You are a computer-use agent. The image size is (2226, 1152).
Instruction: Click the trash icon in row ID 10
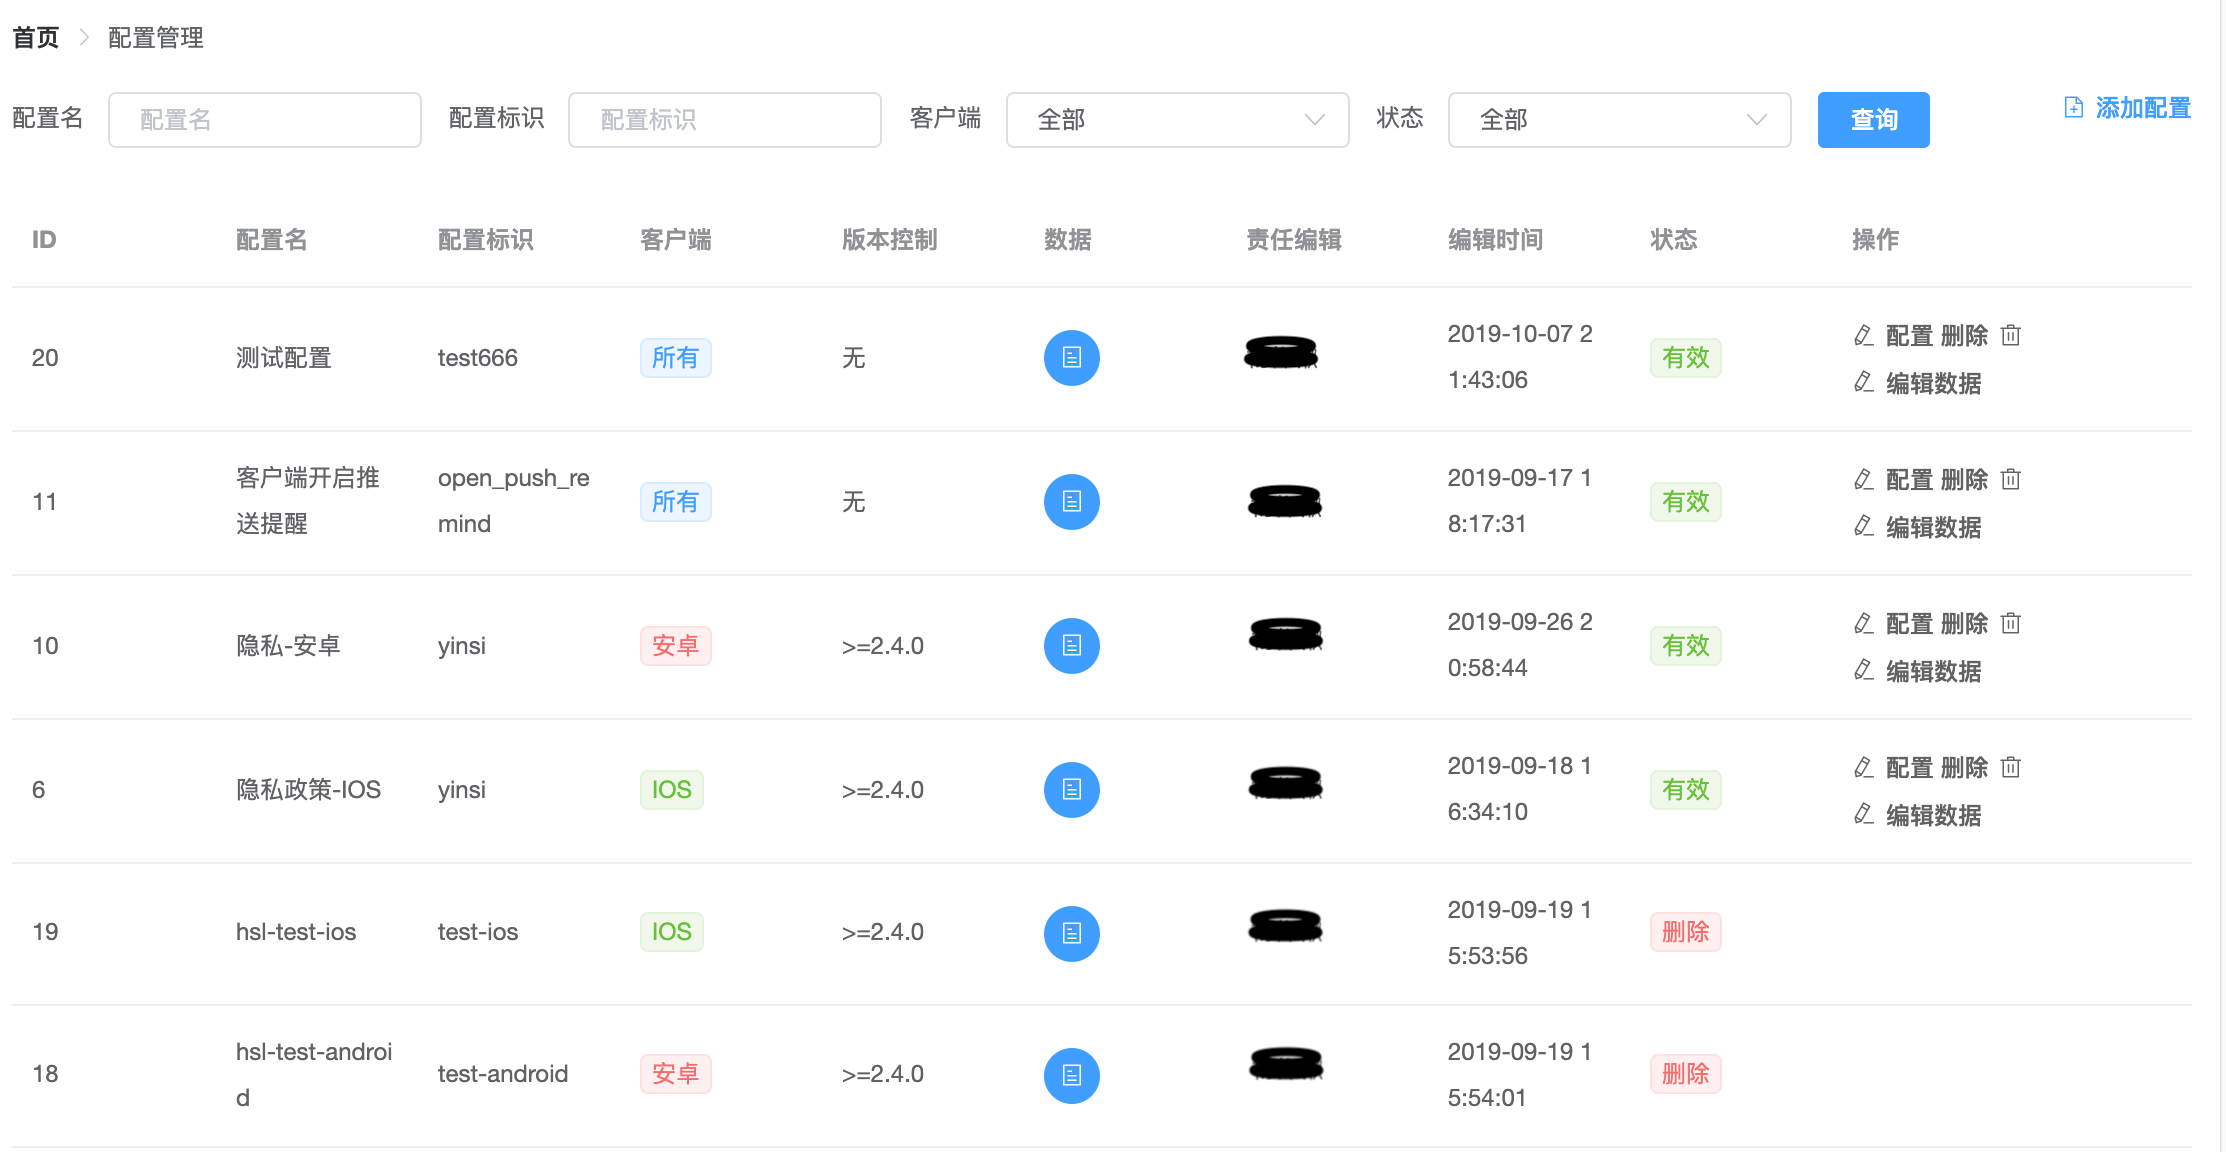click(x=2010, y=623)
